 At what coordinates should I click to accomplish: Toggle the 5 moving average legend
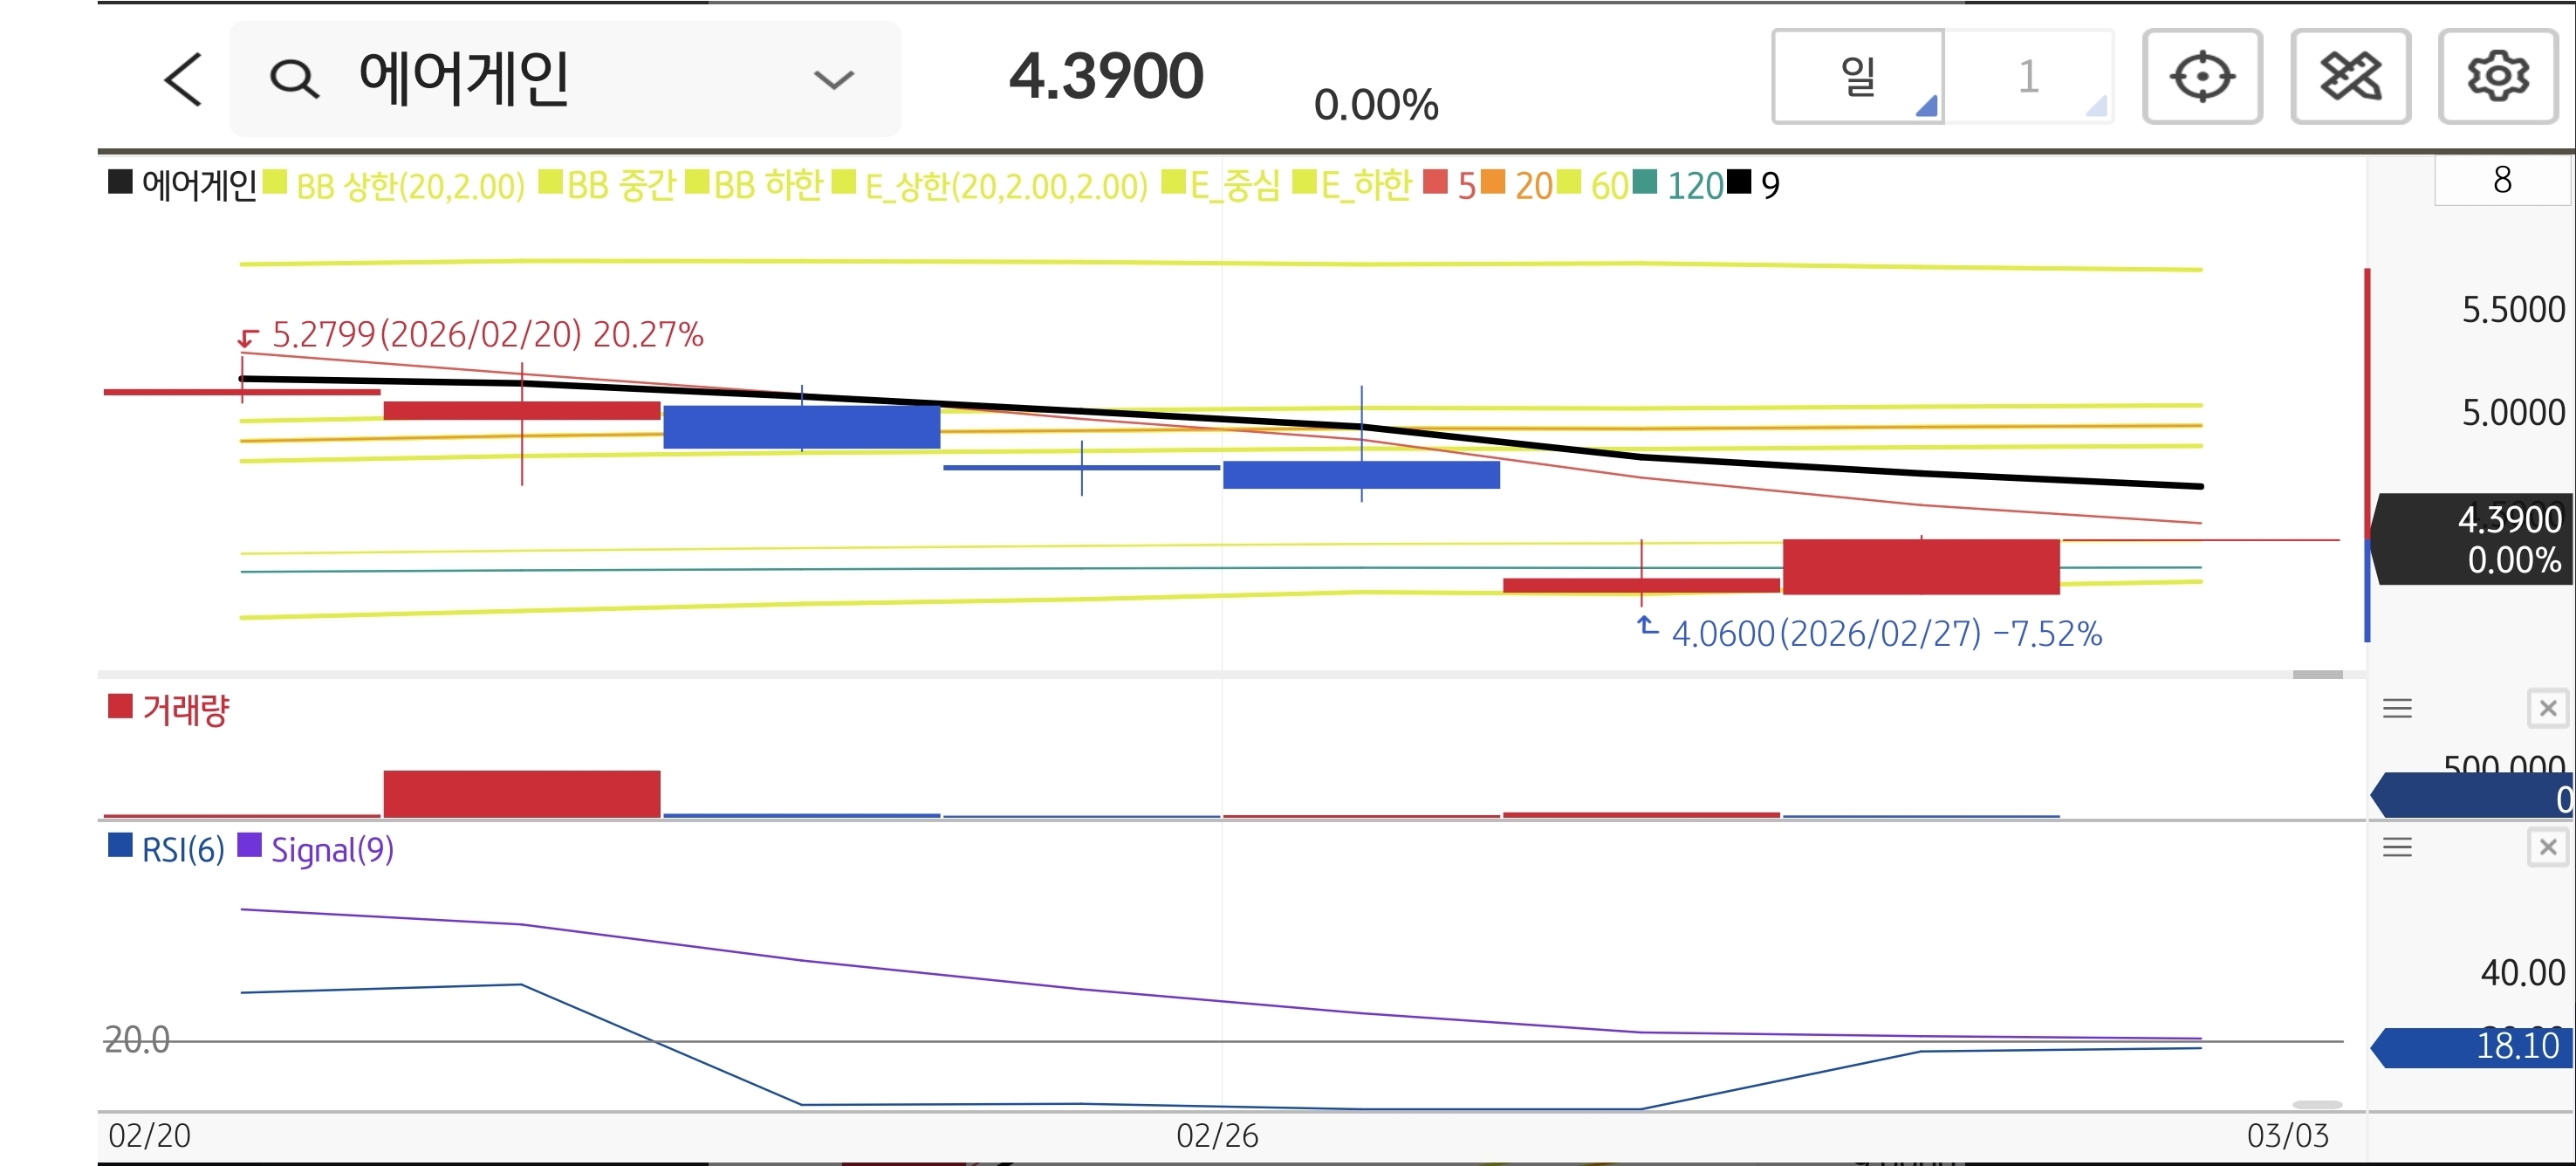[x=1464, y=186]
